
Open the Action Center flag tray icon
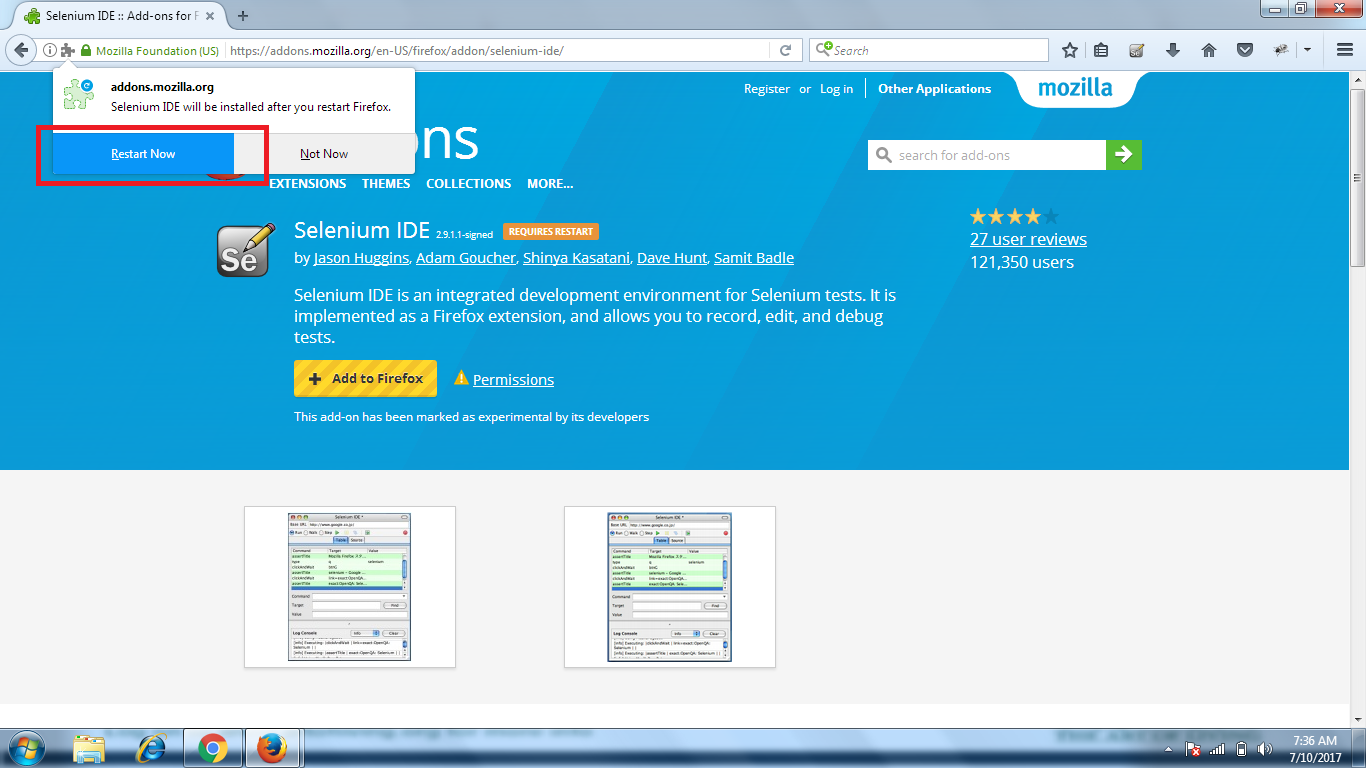click(x=1193, y=749)
